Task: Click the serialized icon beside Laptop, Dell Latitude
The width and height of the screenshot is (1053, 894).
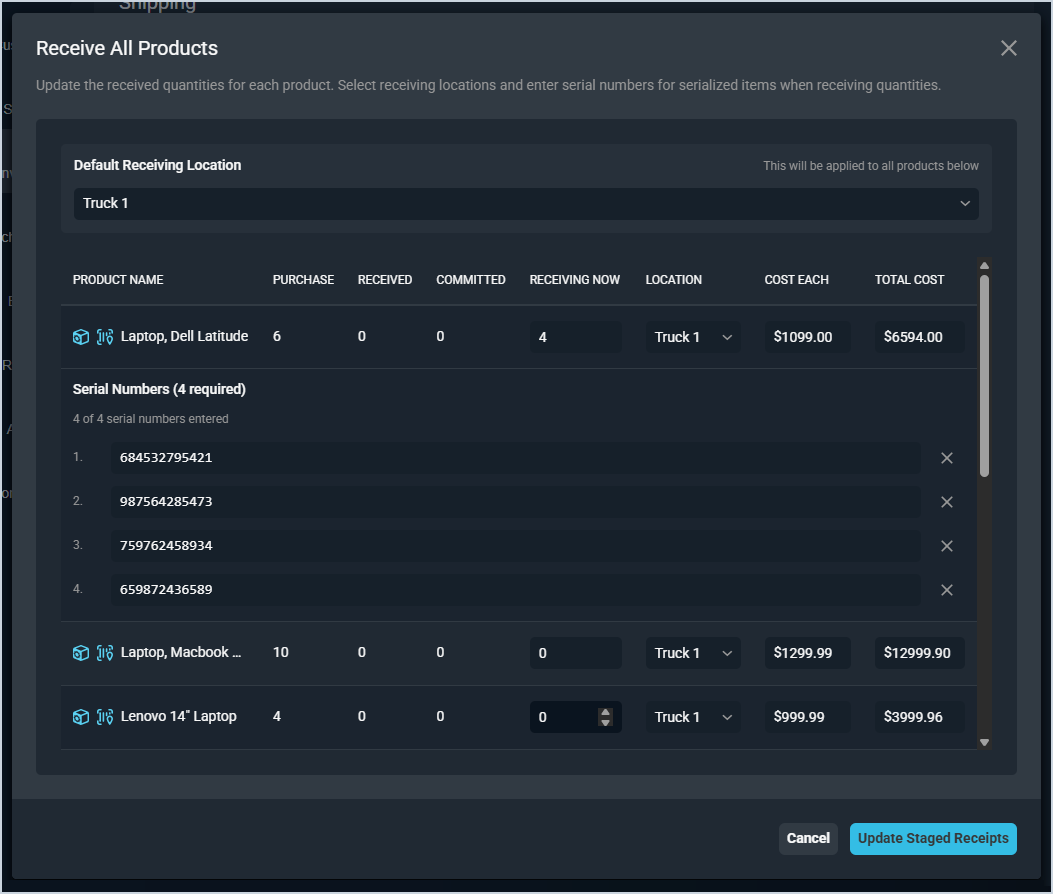Action: [x=104, y=337]
